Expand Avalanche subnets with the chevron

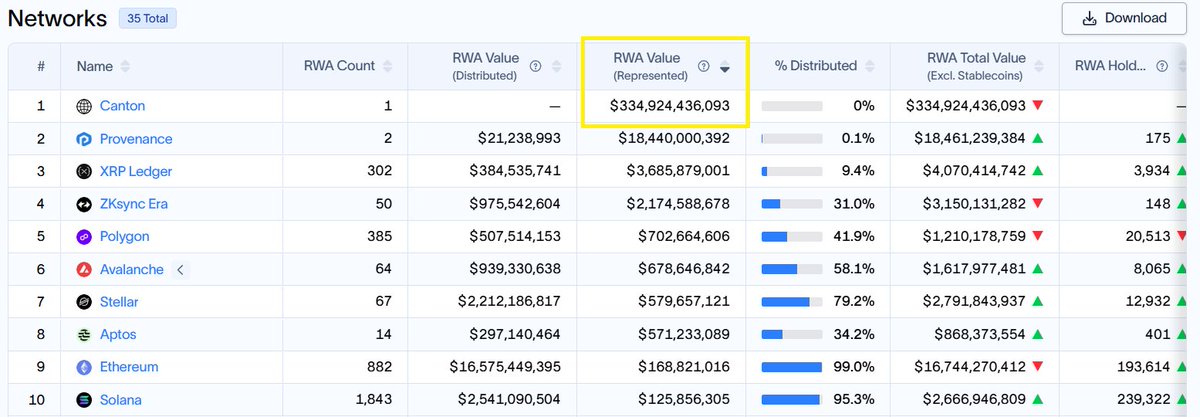pyautogui.click(x=180, y=269)
